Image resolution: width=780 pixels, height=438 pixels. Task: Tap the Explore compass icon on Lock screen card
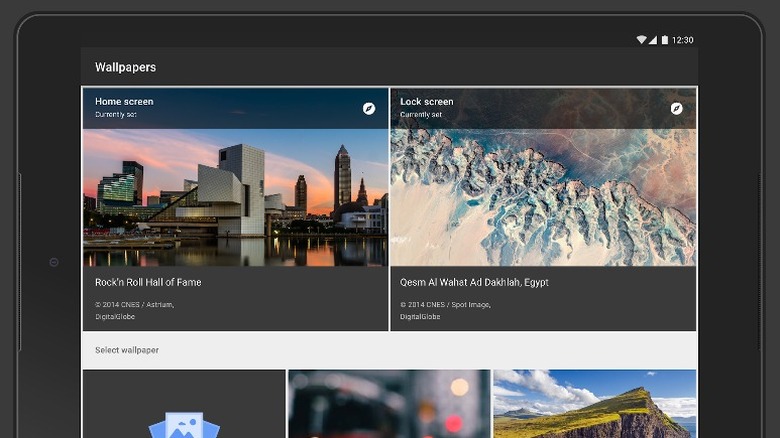point(676,108)
